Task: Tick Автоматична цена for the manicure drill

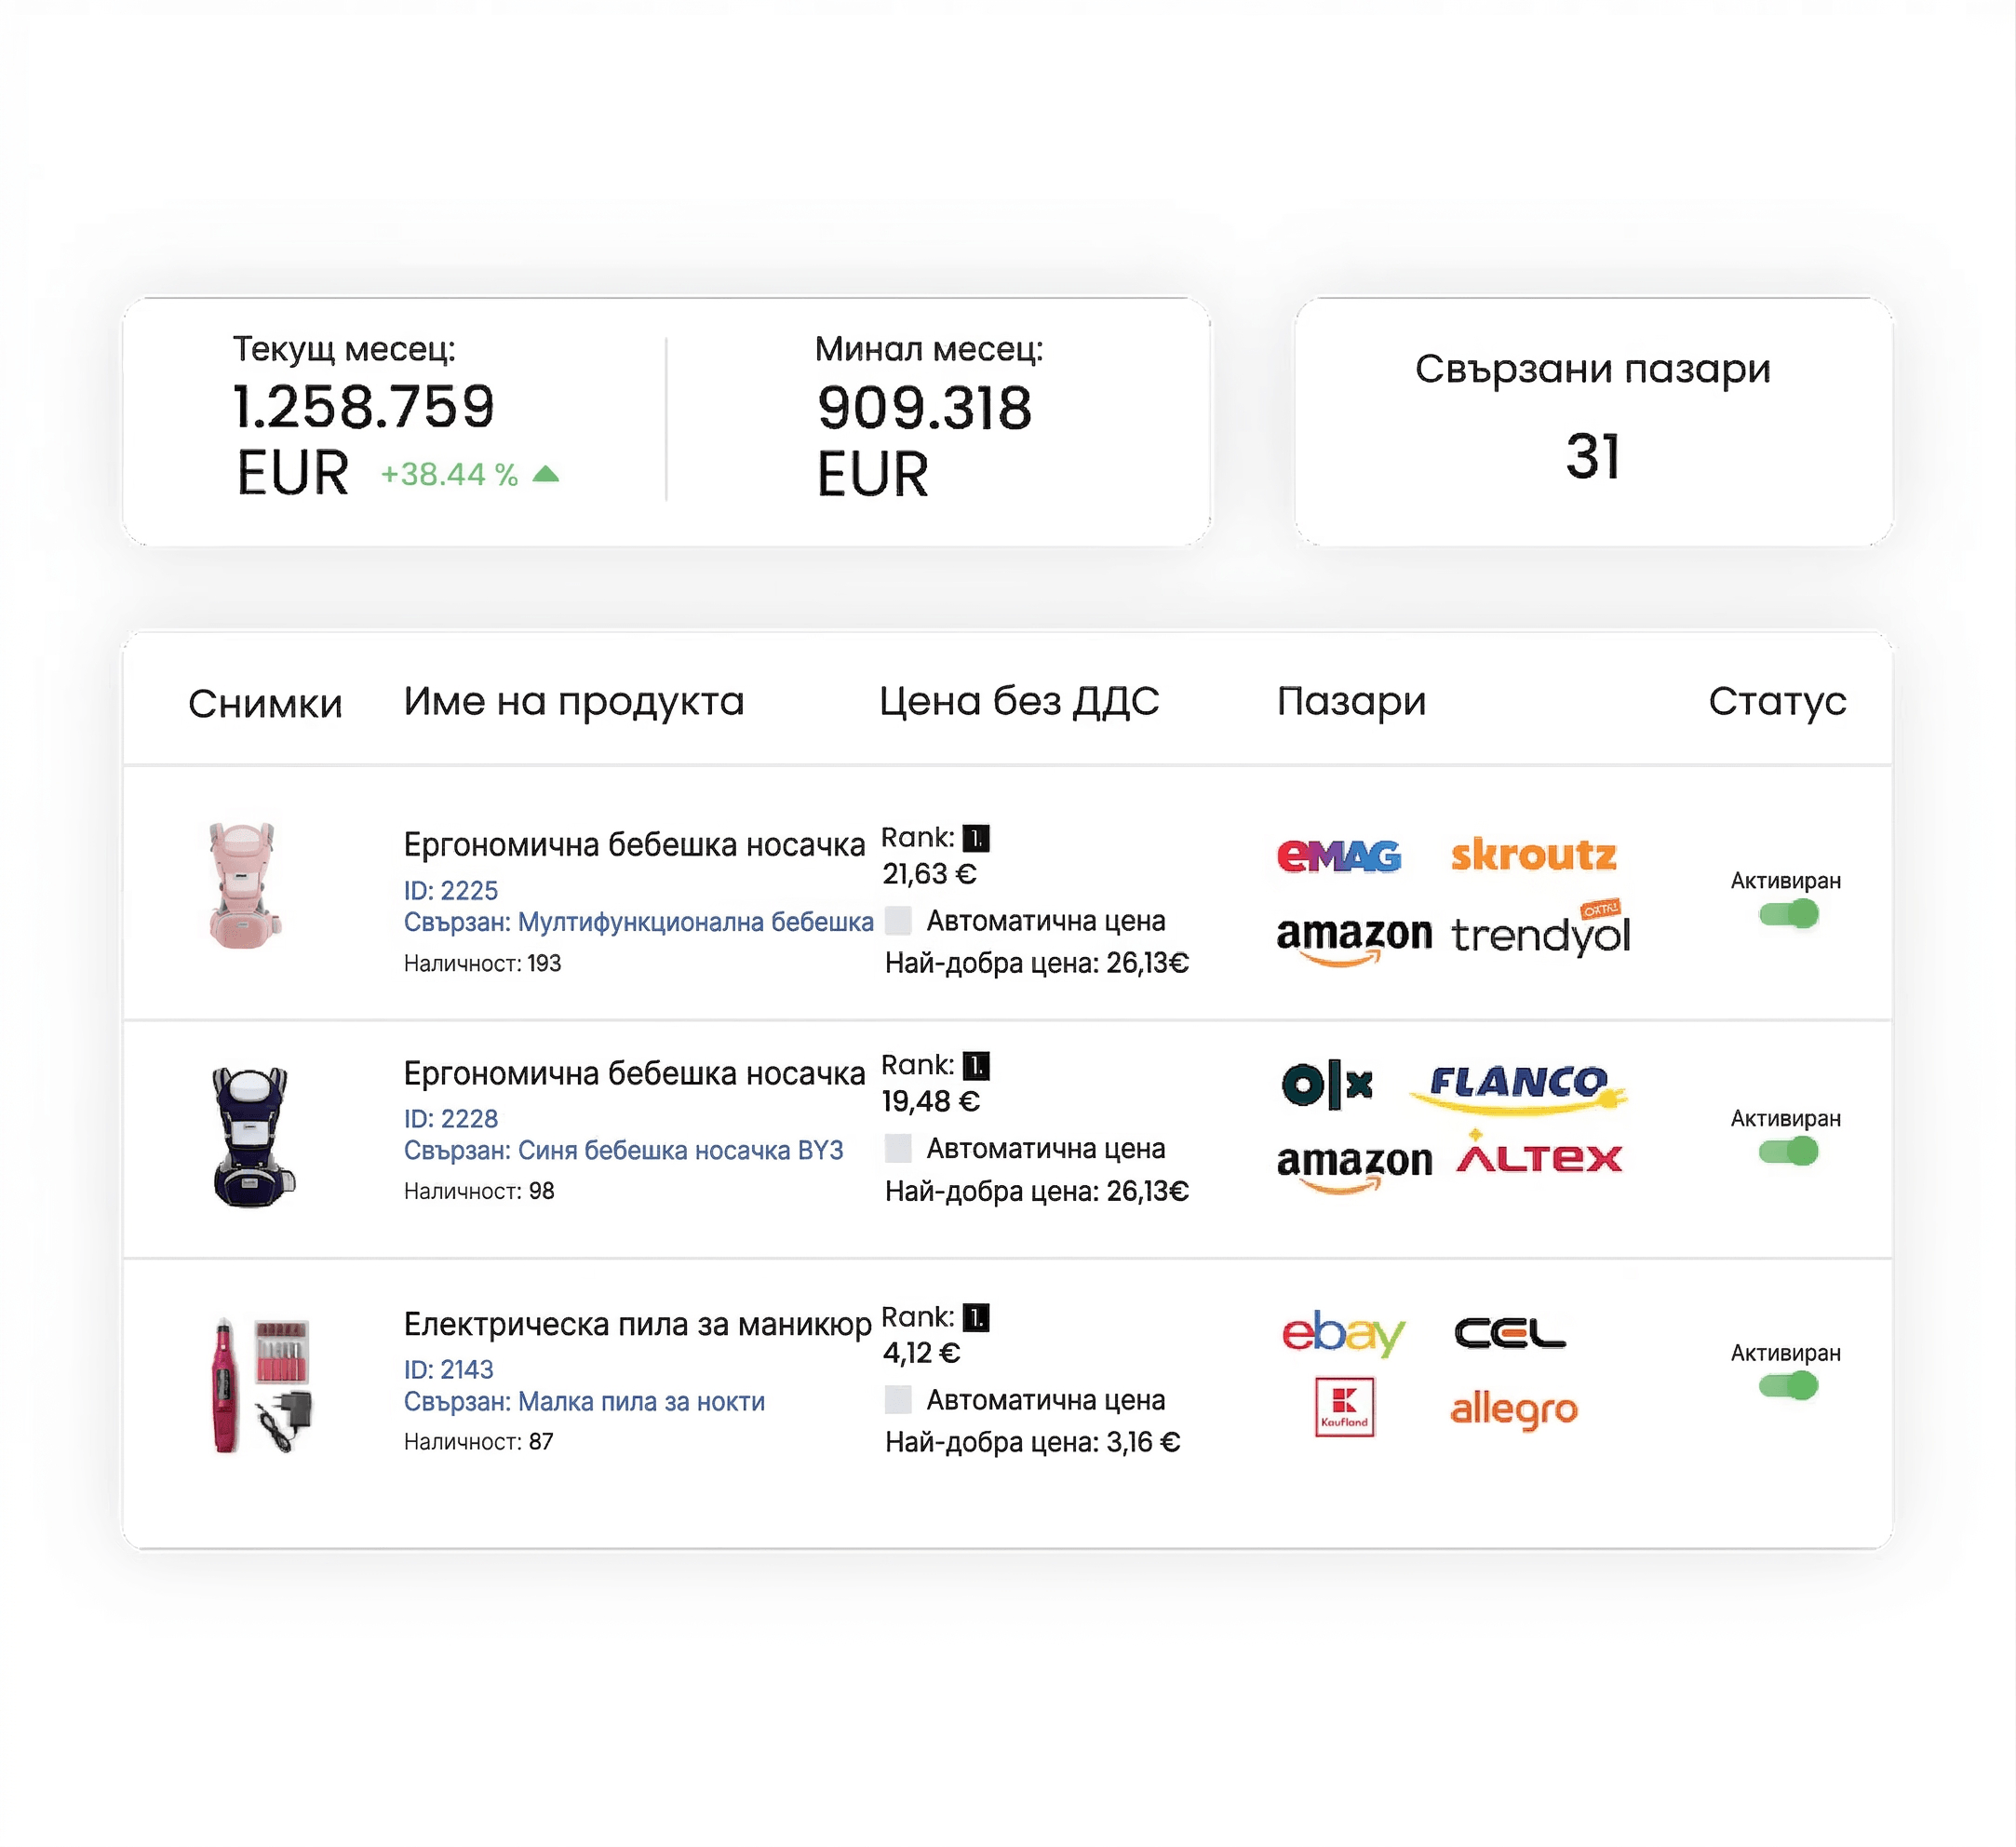Action: 898,1399
